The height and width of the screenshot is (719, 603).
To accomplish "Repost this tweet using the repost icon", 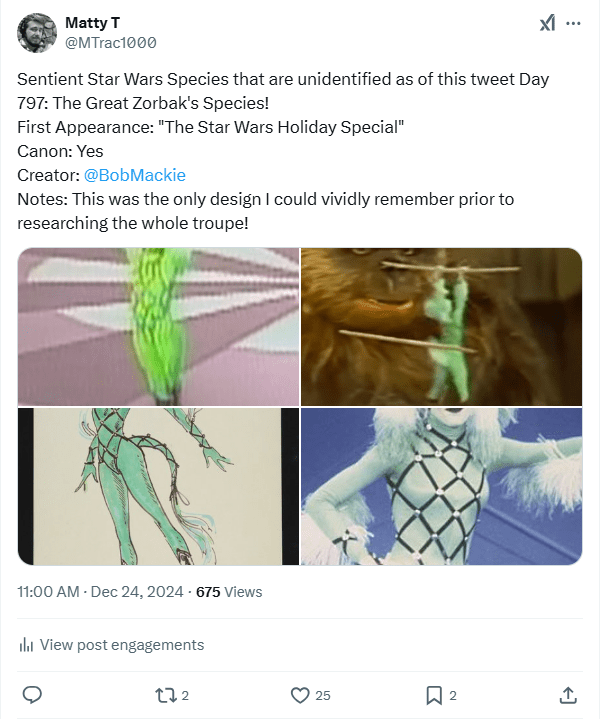I will (x=164, y=694).
